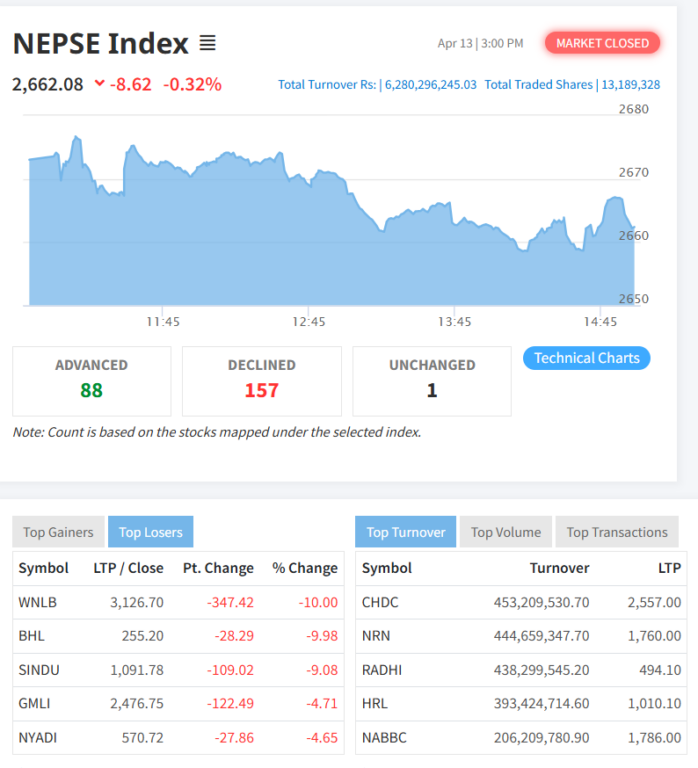The image size is (698, 768).
Task: Click the Unchanged count box
Action: point(431,380)
